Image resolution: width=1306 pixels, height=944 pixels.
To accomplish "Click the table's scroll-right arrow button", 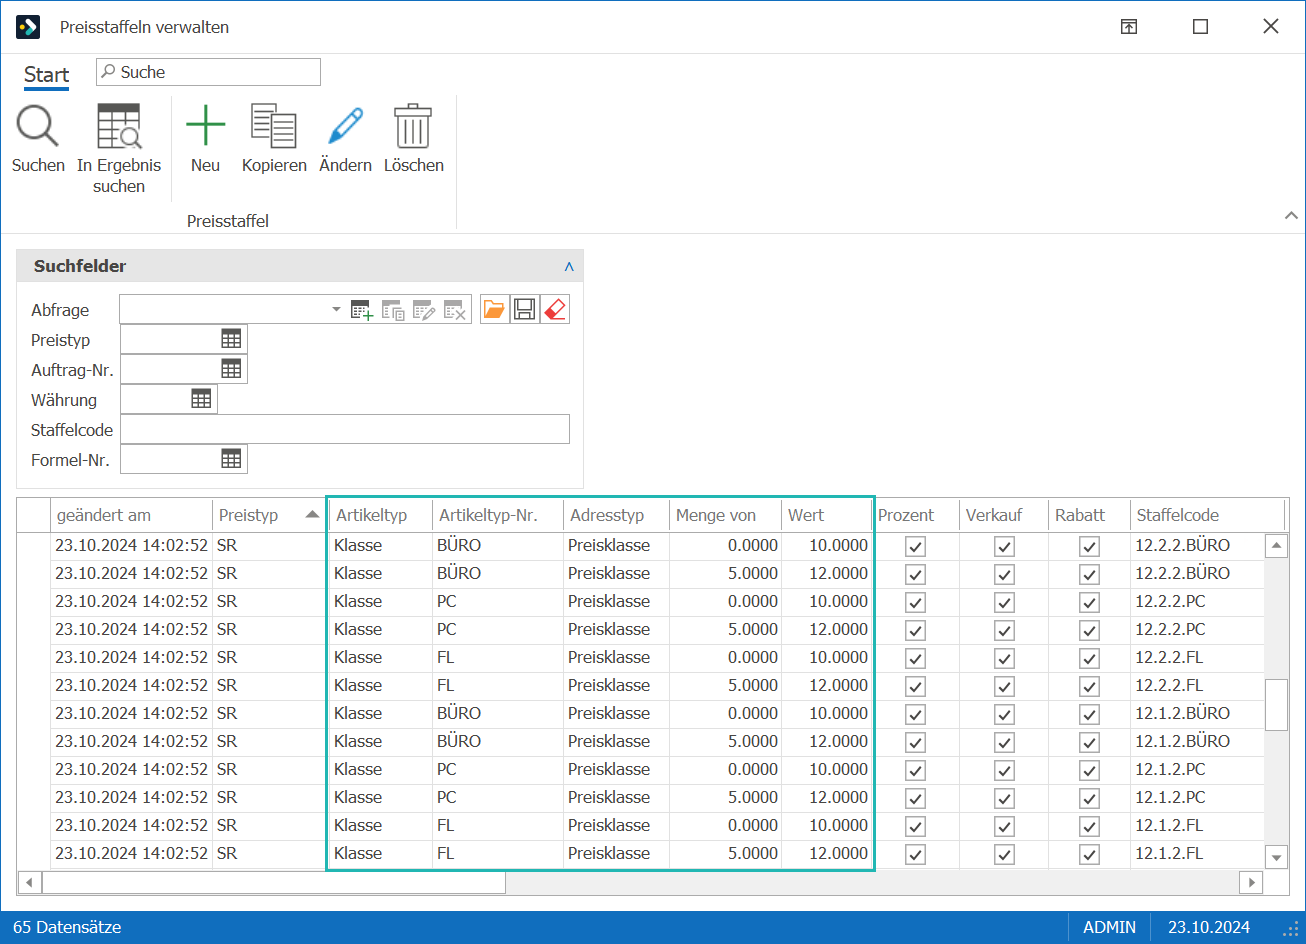I will (x=1250, y=883).
